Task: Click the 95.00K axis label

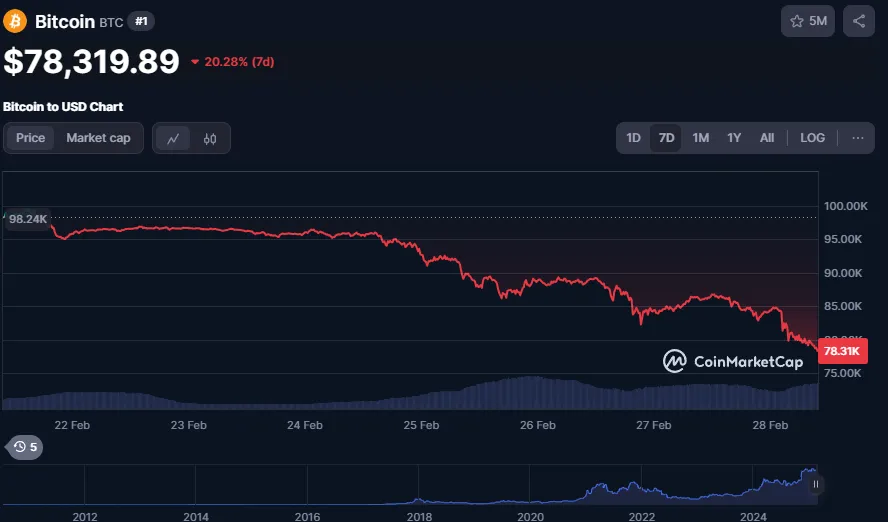Action: (x=843, y=239)
